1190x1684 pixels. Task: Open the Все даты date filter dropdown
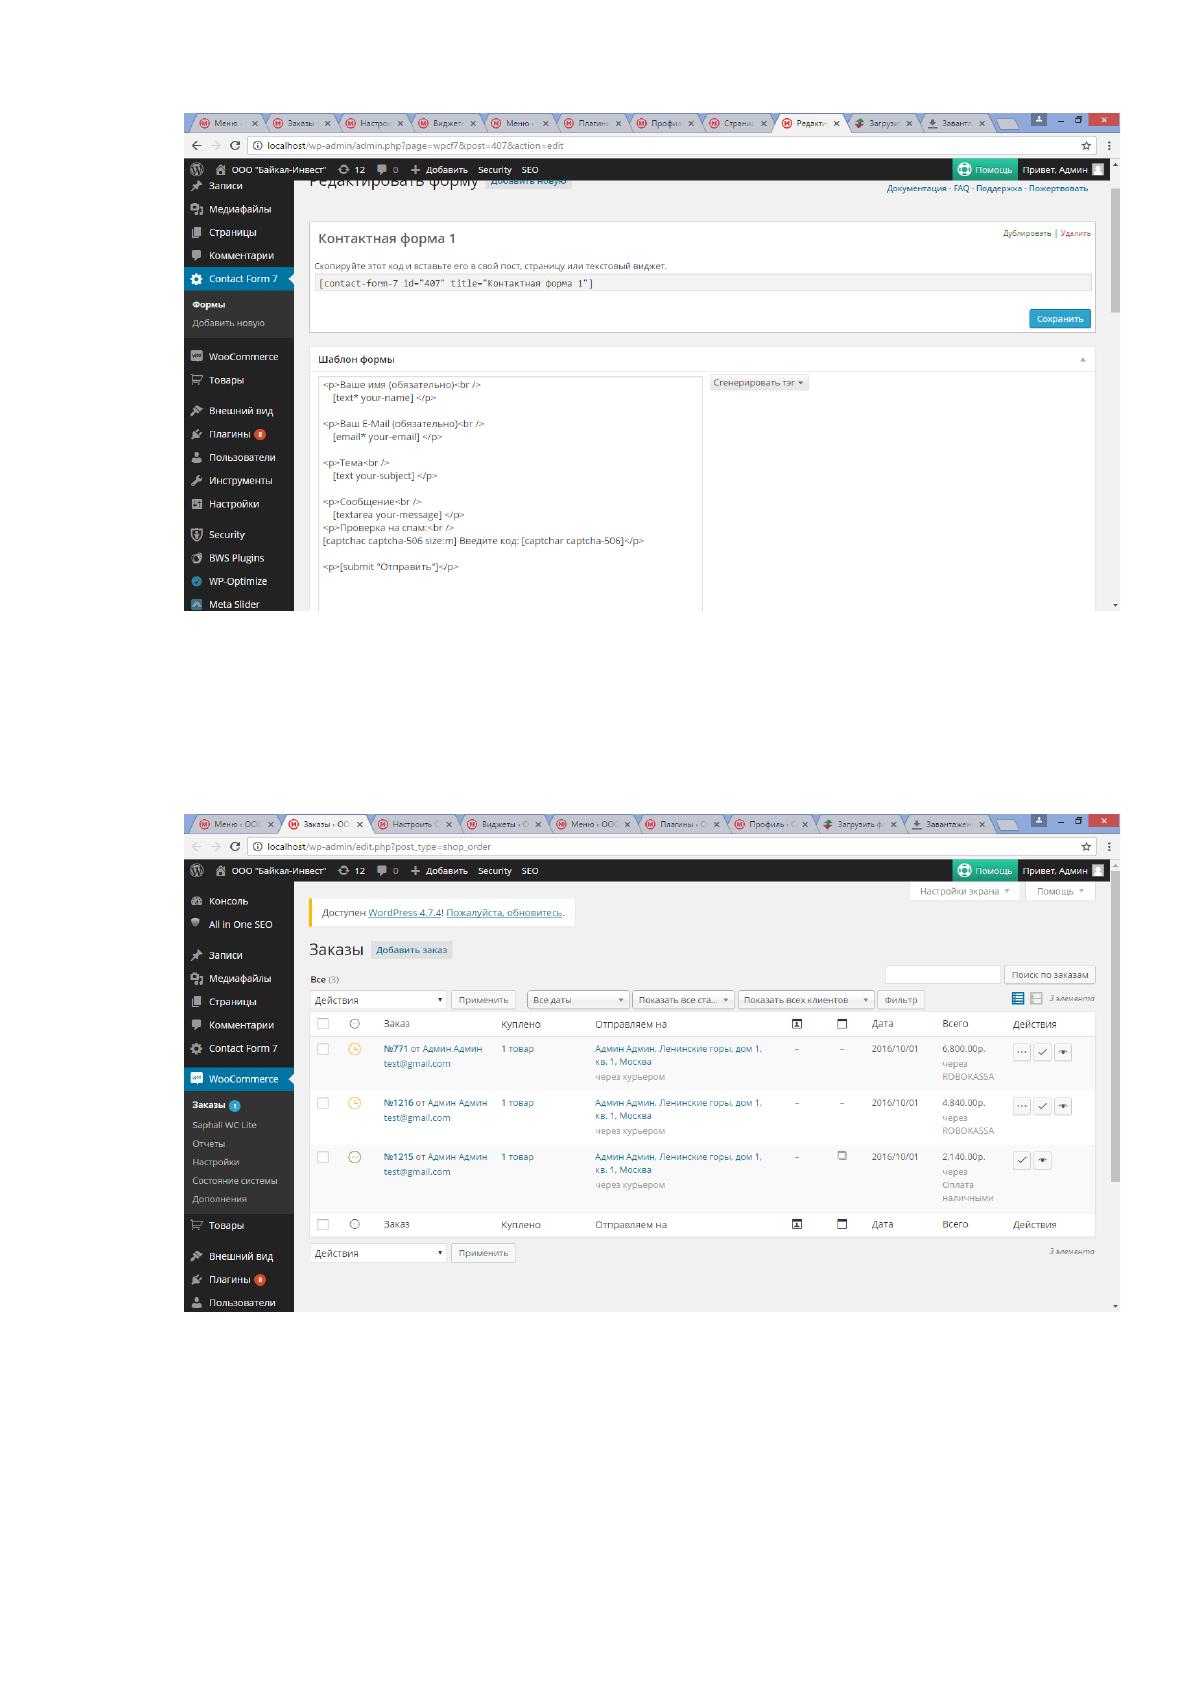(578, 1000)
